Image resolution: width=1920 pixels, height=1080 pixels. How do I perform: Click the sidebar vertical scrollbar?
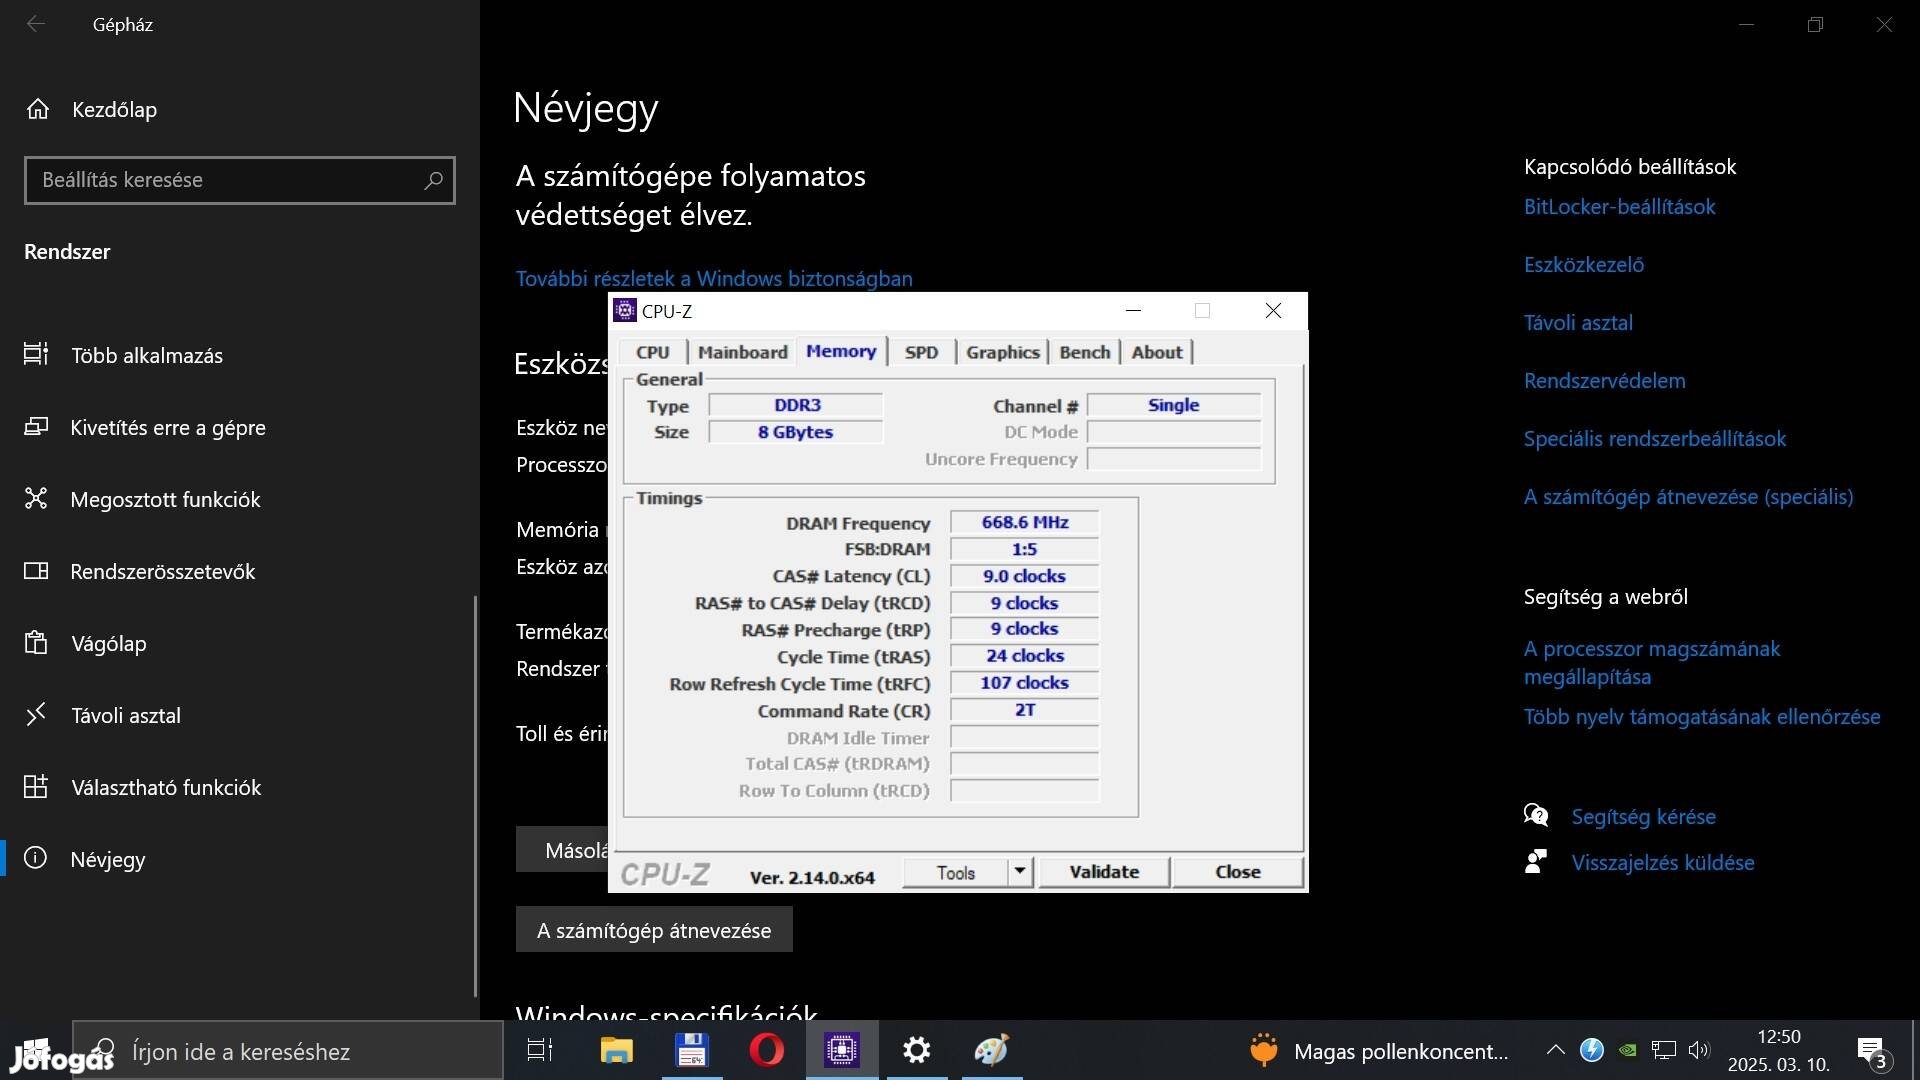tap(475, 796)
